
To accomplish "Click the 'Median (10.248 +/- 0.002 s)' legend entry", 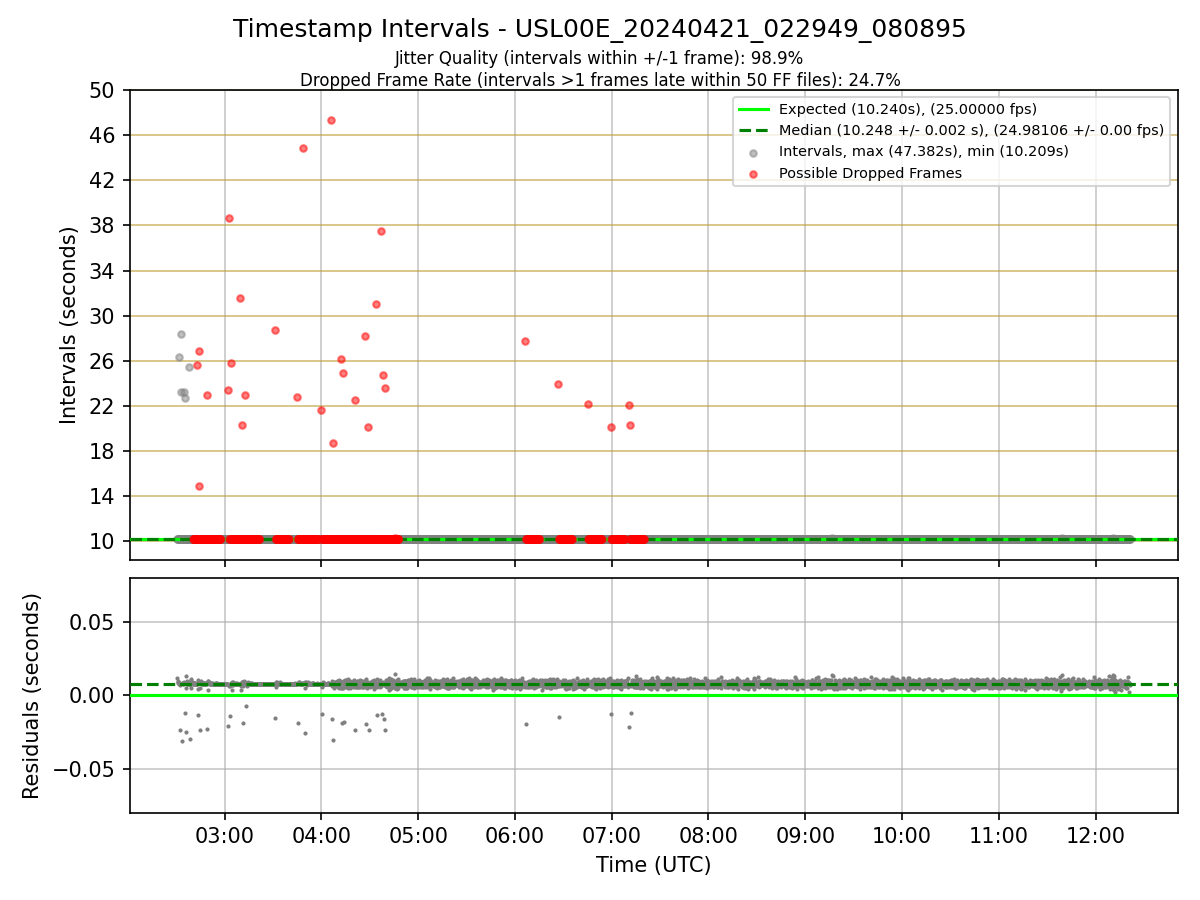I will coord(971,130).
